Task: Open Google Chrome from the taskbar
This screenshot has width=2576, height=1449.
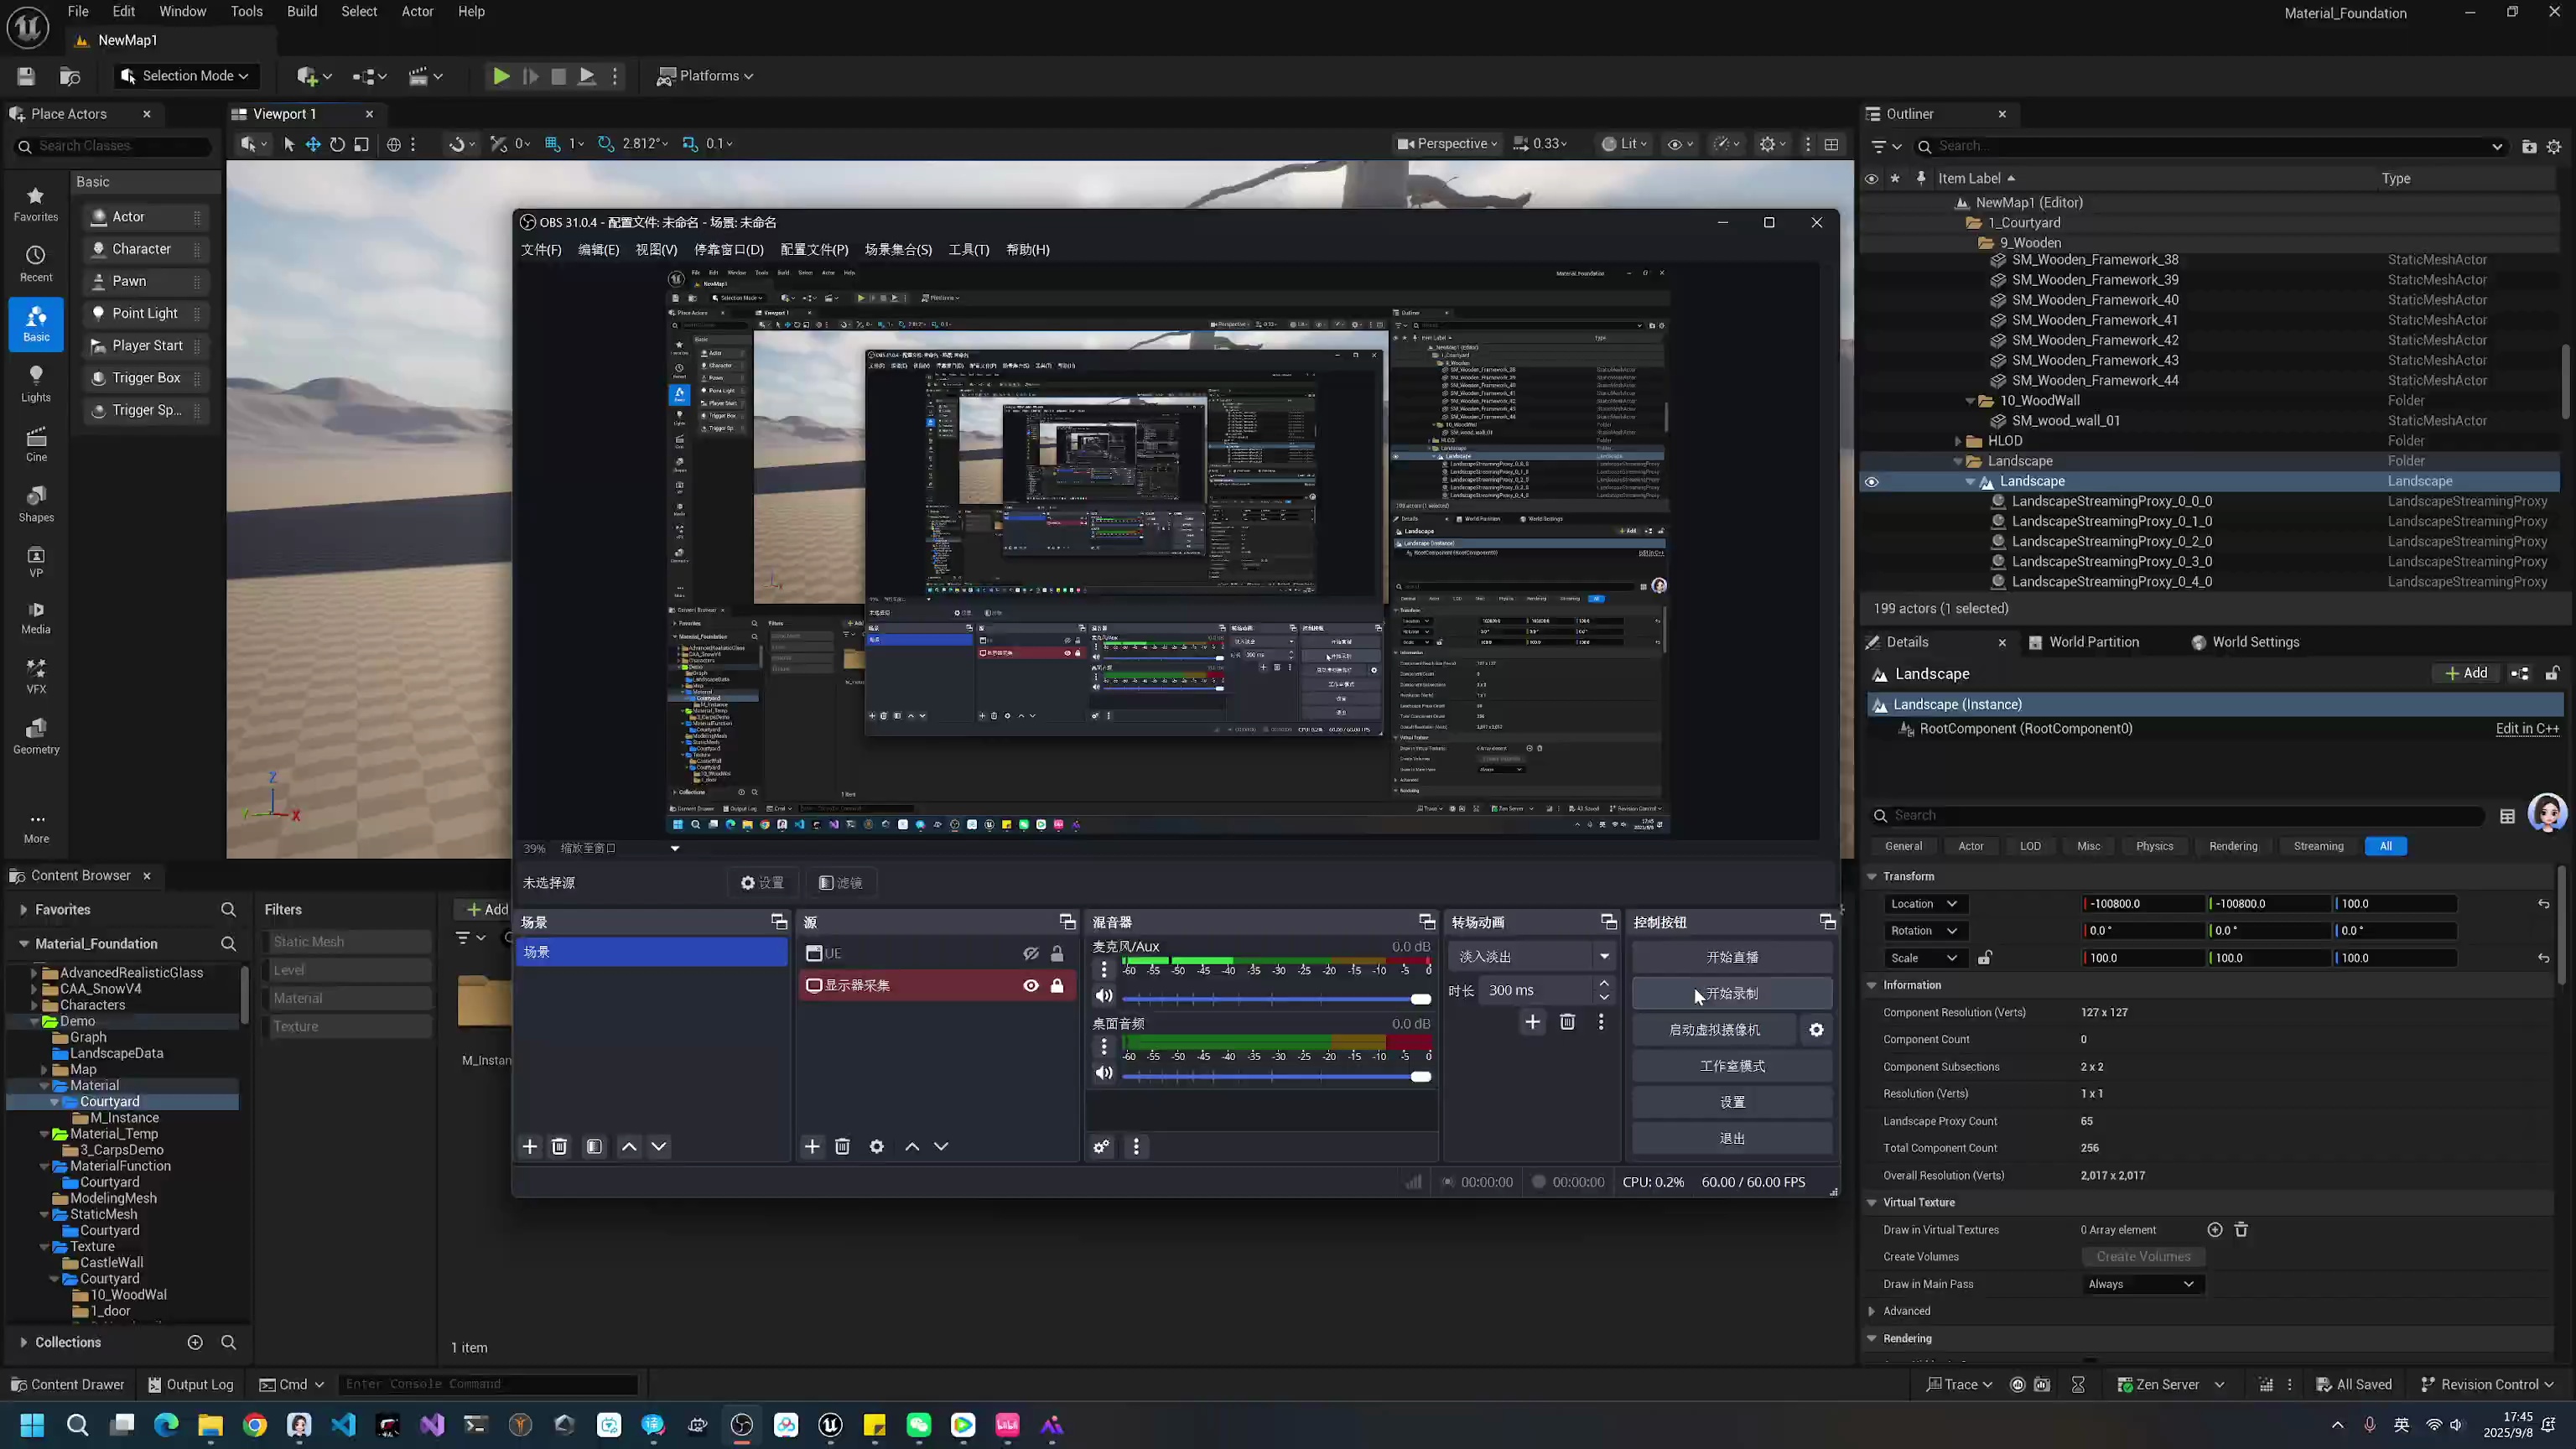Action: pyautogui.click(x=255, y=1425)
